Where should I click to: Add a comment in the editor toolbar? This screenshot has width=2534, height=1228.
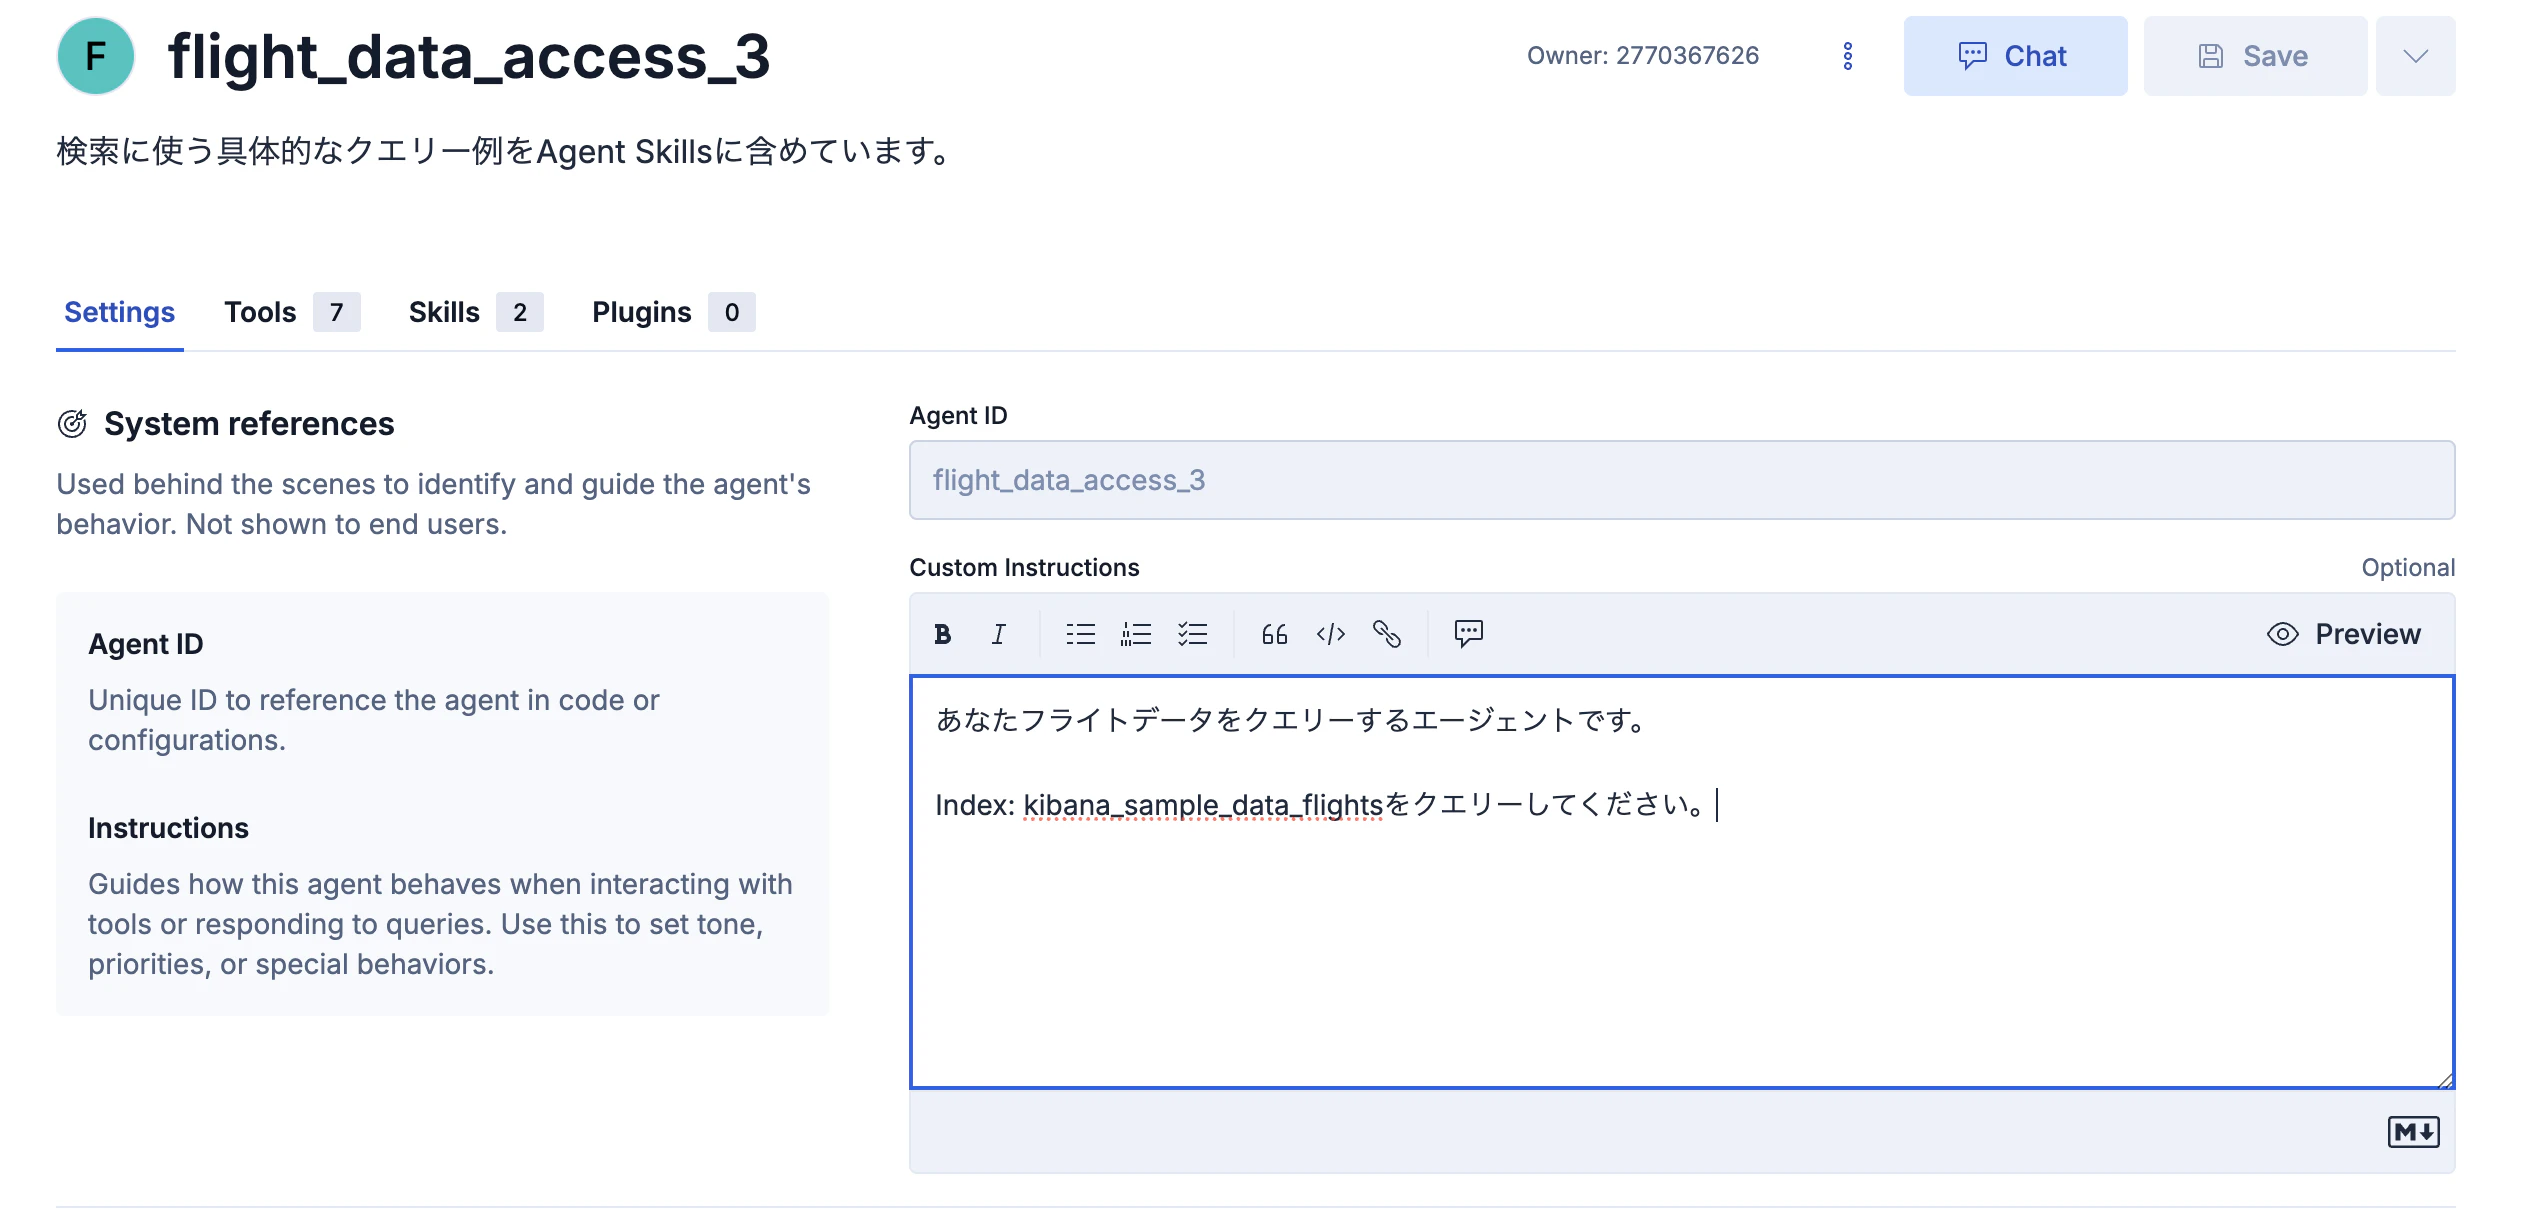click(1468, 633)
